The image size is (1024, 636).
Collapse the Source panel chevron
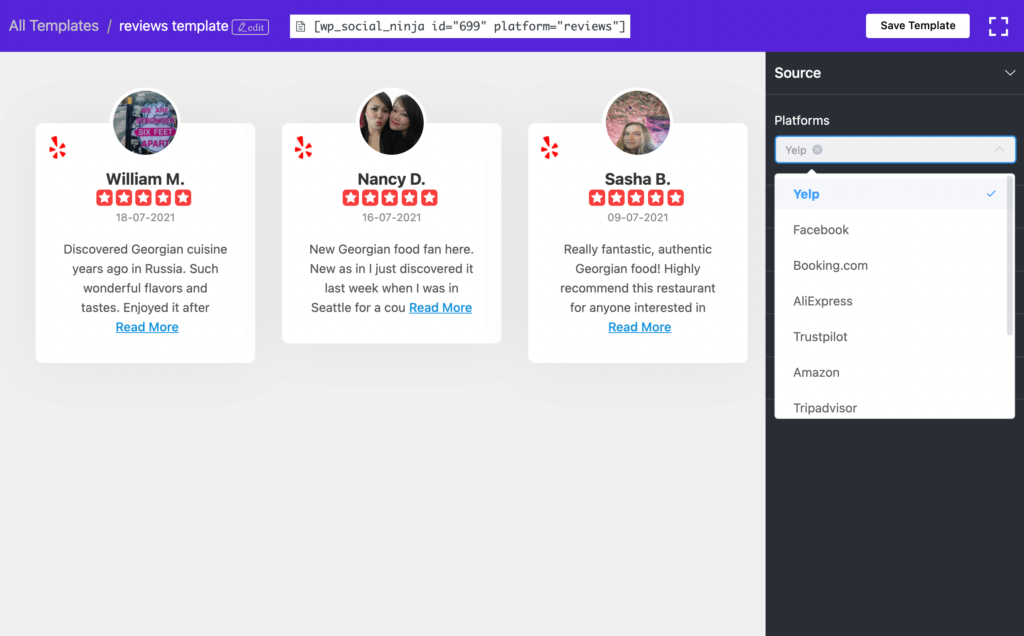1010,72
